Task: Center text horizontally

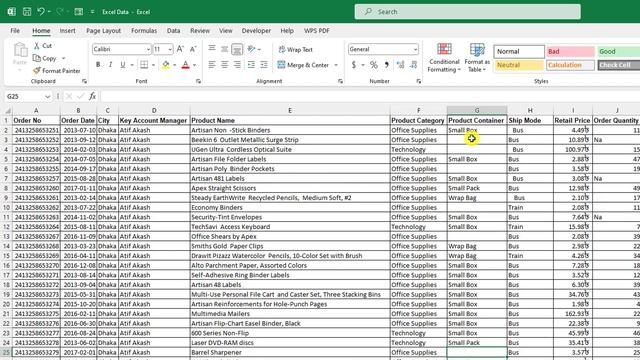Action: coord(224,65)
